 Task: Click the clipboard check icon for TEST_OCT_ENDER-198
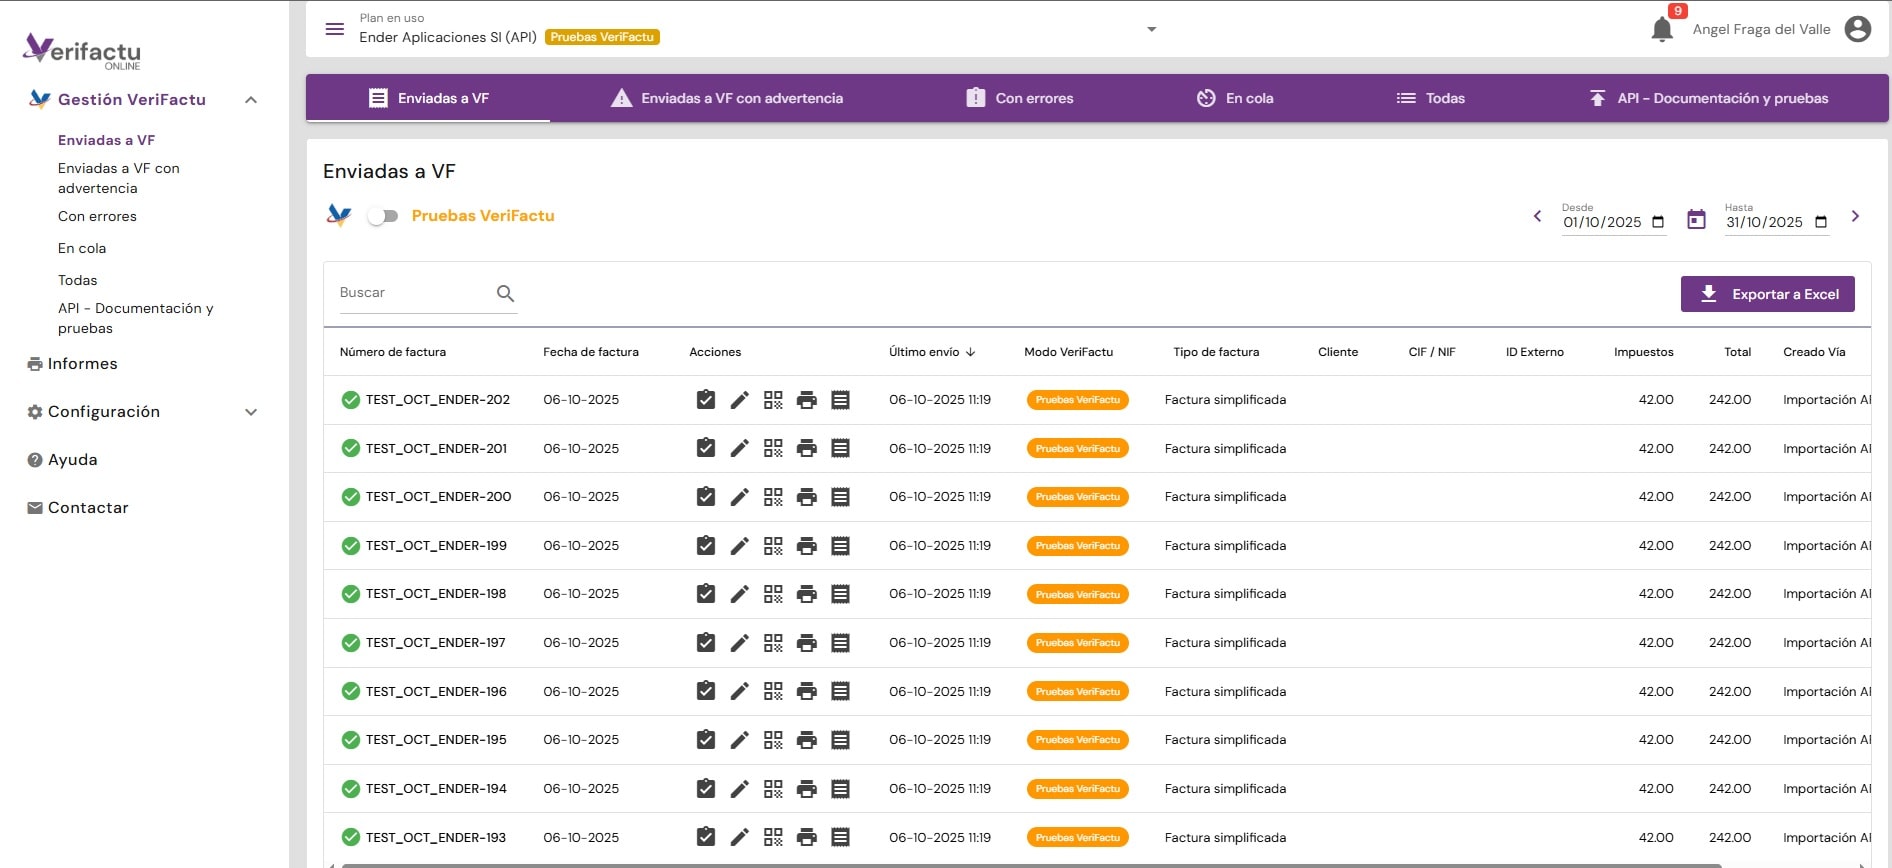706,594
